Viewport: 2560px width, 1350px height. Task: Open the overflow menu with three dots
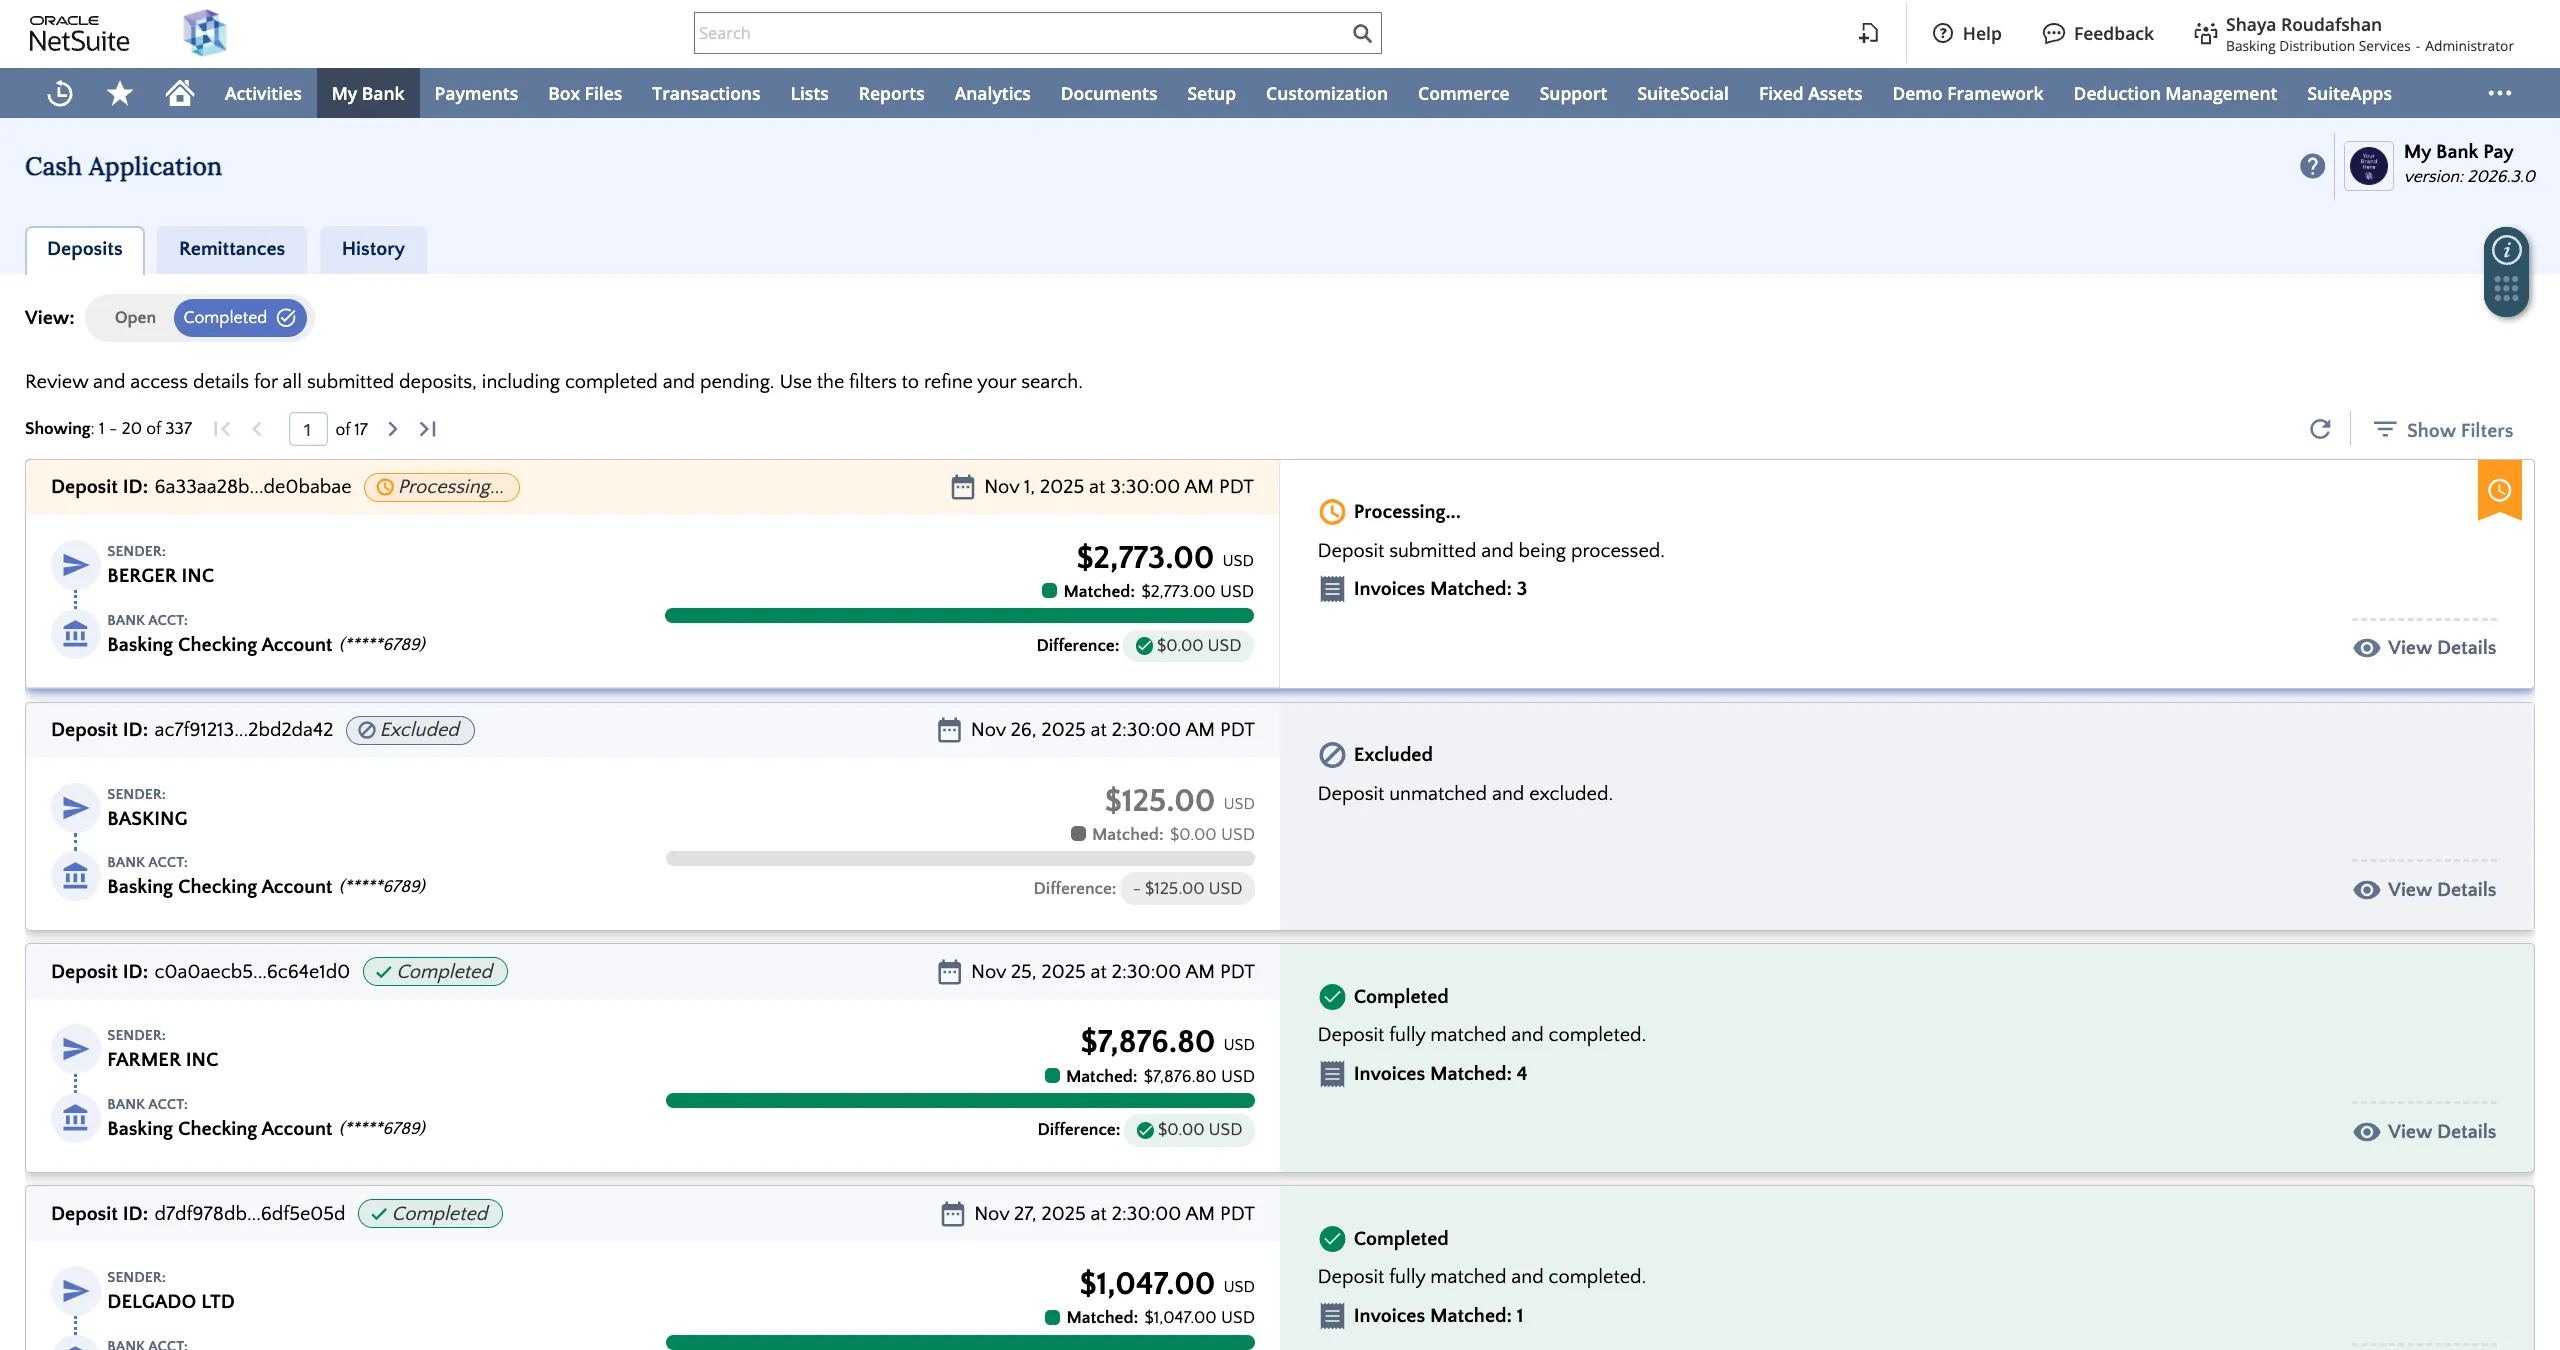tap(2500, 93)
